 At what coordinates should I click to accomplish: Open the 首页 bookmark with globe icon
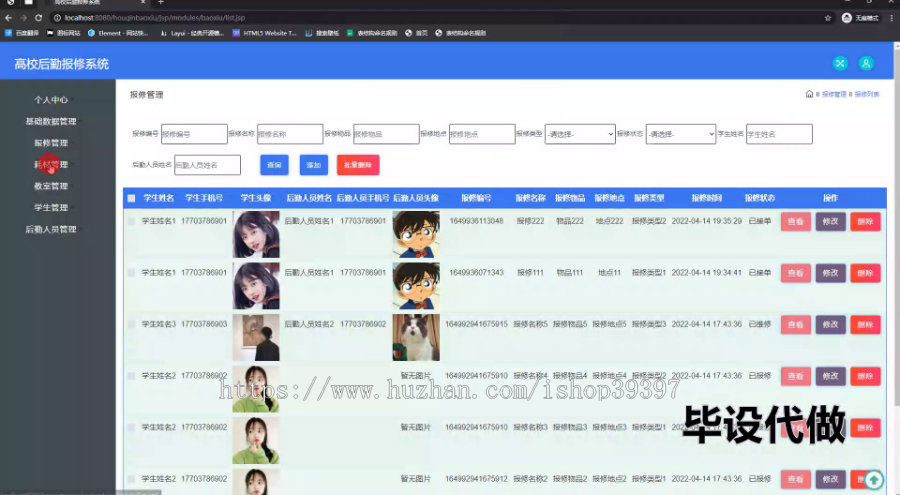tap(416, 33)
